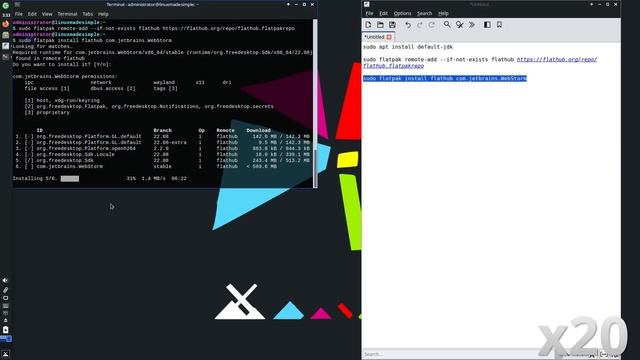
Task: Open the green app launcher icon in the panel
Action: (6, 5)
